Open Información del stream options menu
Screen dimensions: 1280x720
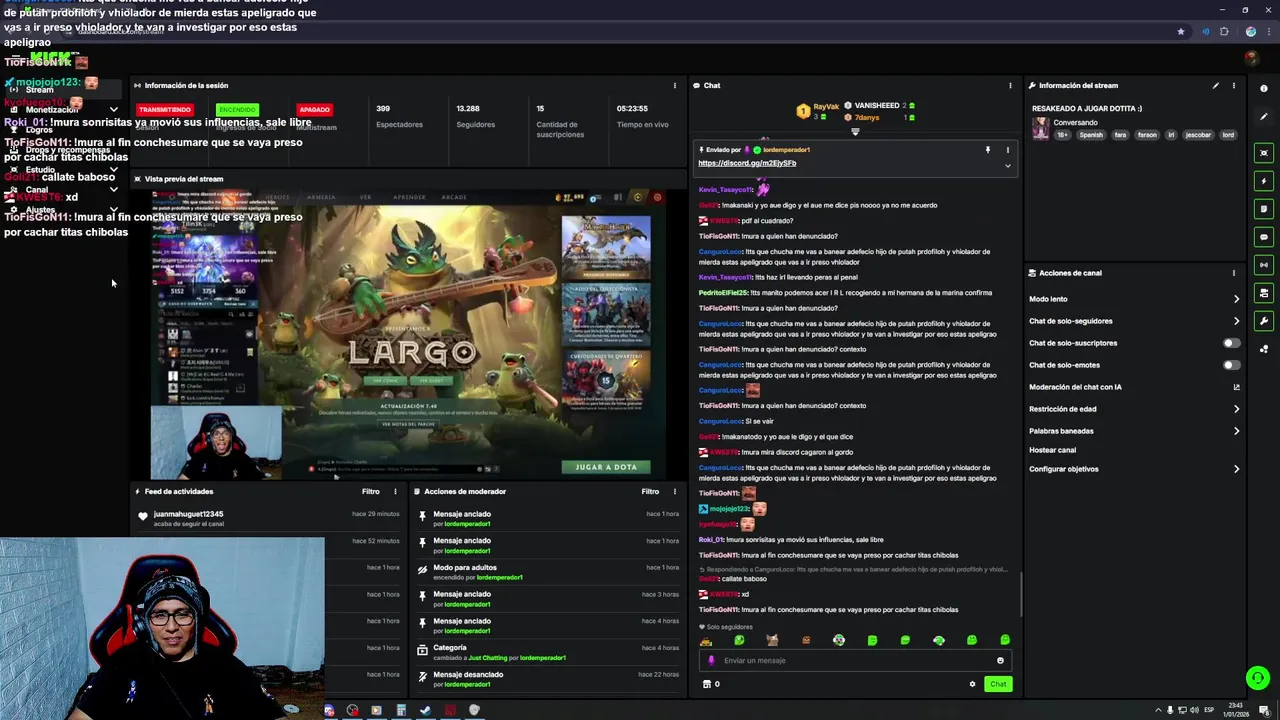1233,86
